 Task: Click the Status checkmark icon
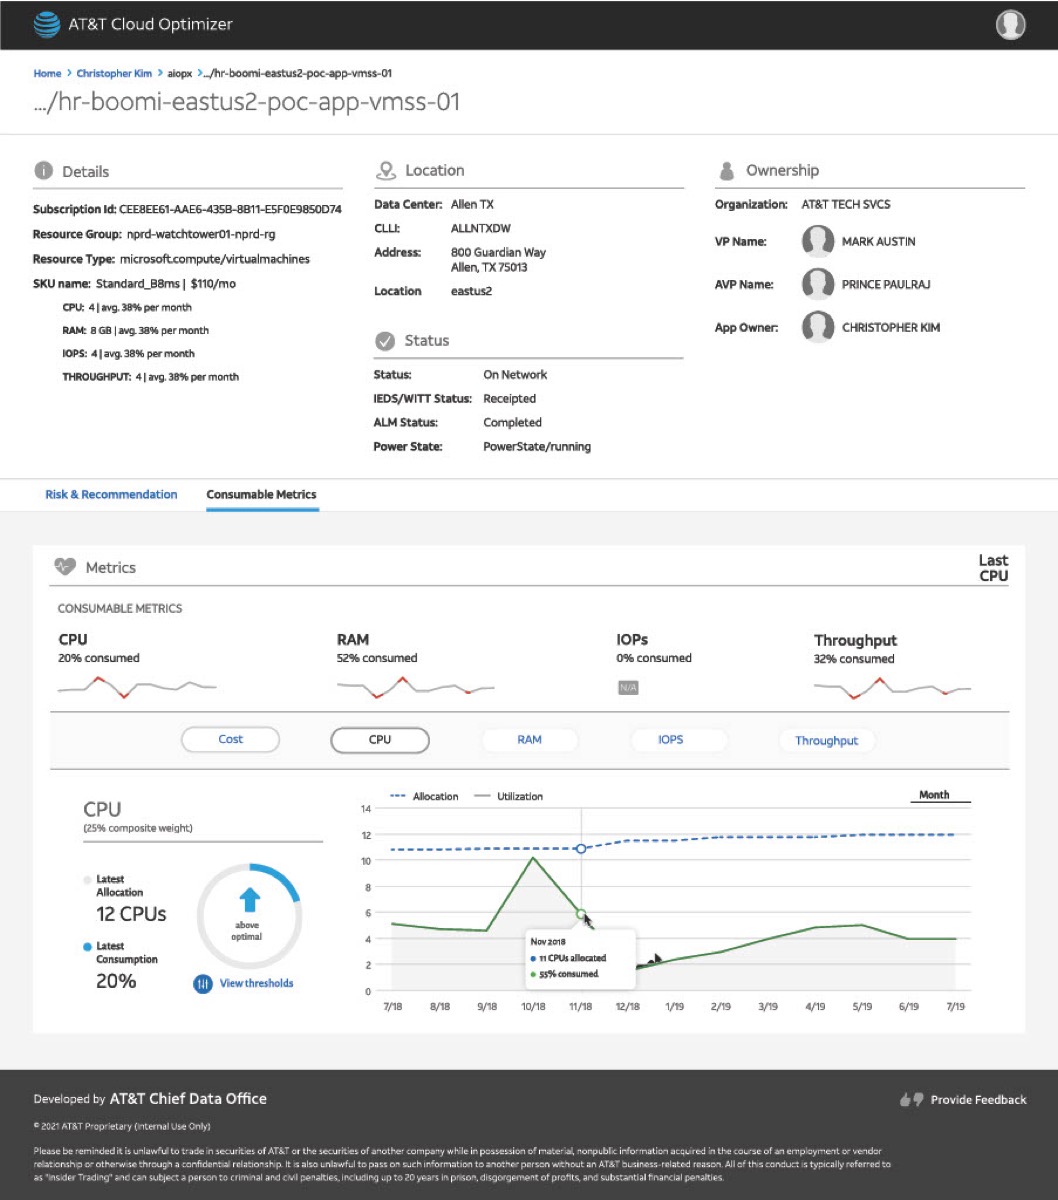[x=385, y=341]
